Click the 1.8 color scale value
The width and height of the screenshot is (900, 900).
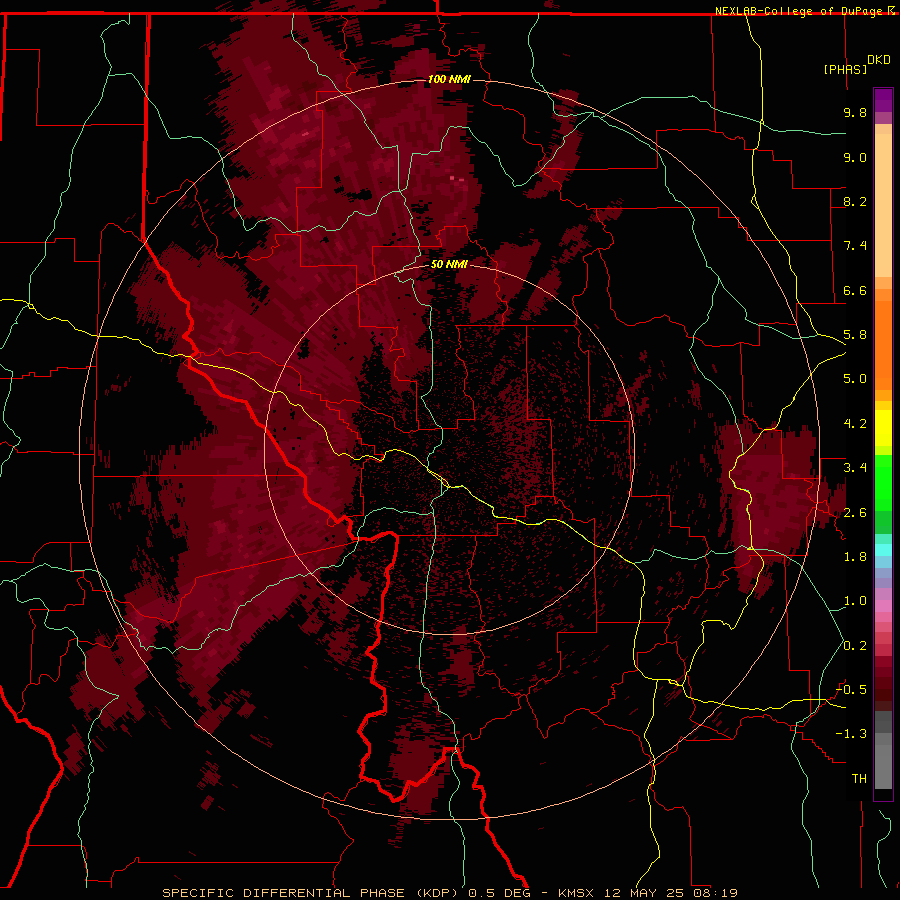pyautogui.click(x=855, y=557)
